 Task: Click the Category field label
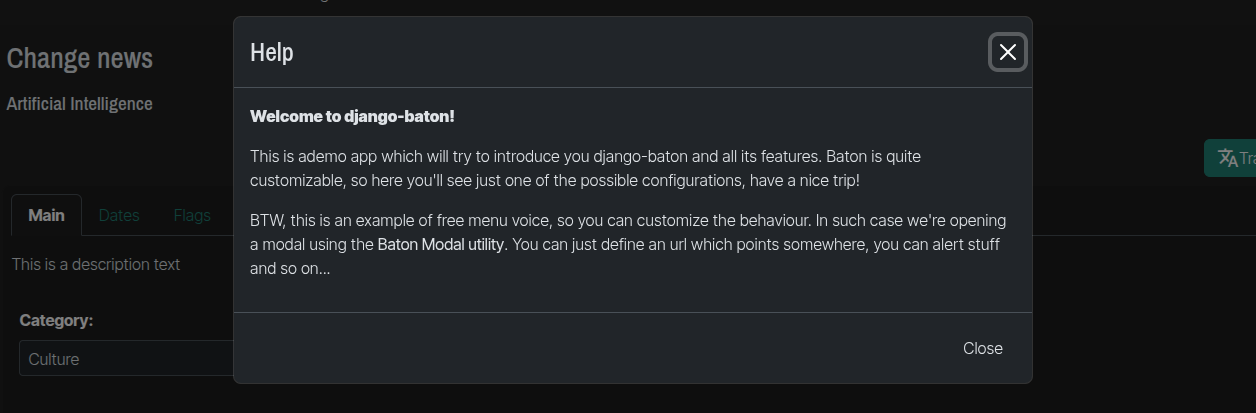tap(56, 320)
